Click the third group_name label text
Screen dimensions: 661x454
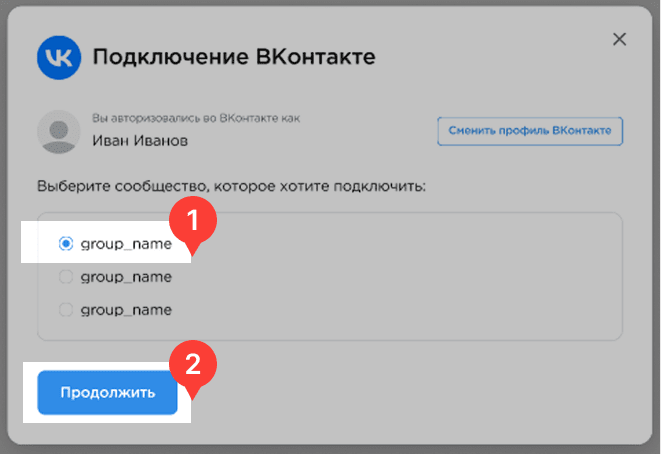[x=126, y=310]
